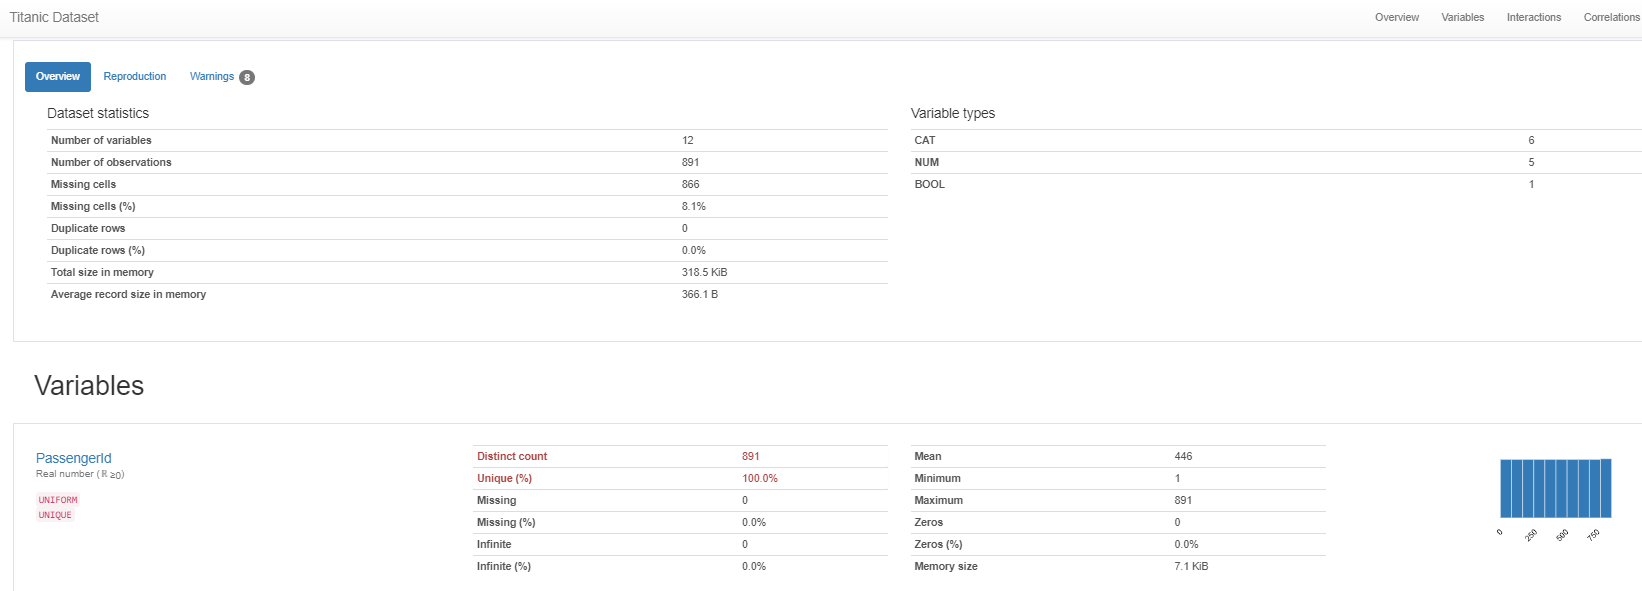Click the BOOL variable type row
The width and height of the screenshot is (1642, 591).
click(x=1276, y=184)
